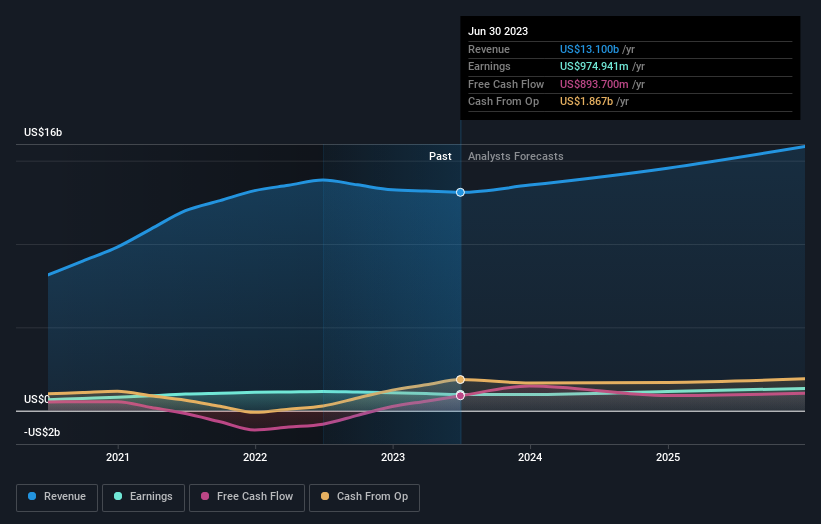Click the Jun 30 2023 tooltip date

click(x=498, y=31)
